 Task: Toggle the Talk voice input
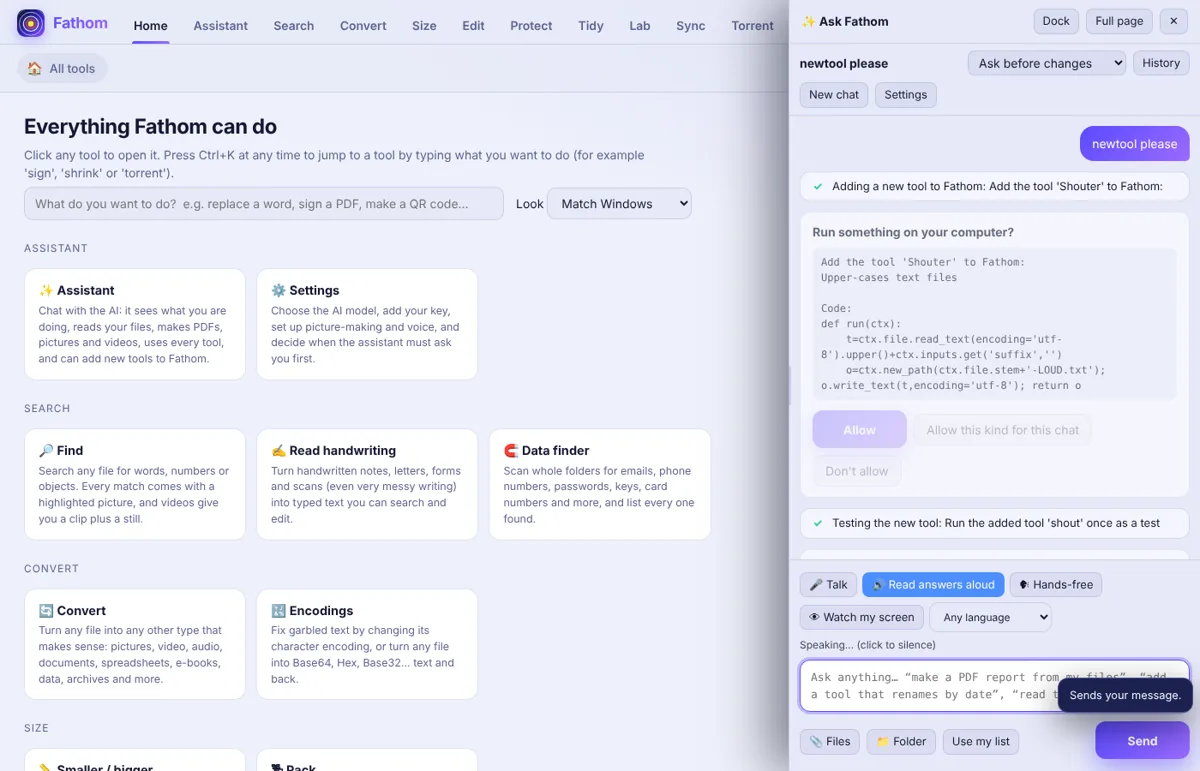828,585
